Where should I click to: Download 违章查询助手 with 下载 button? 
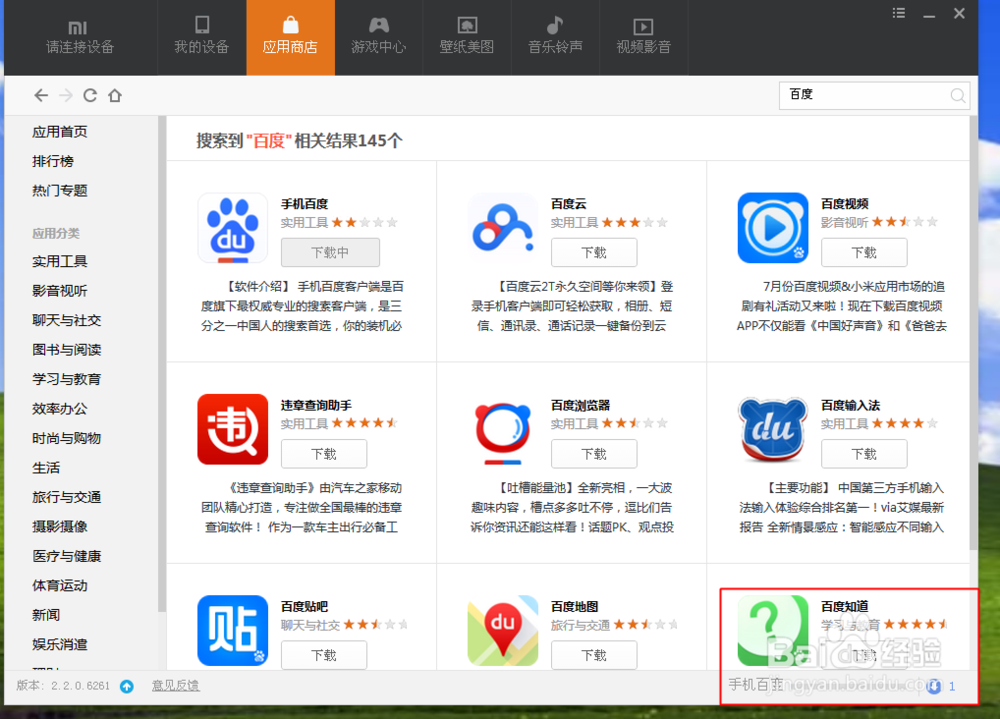(x=324, y=454)
